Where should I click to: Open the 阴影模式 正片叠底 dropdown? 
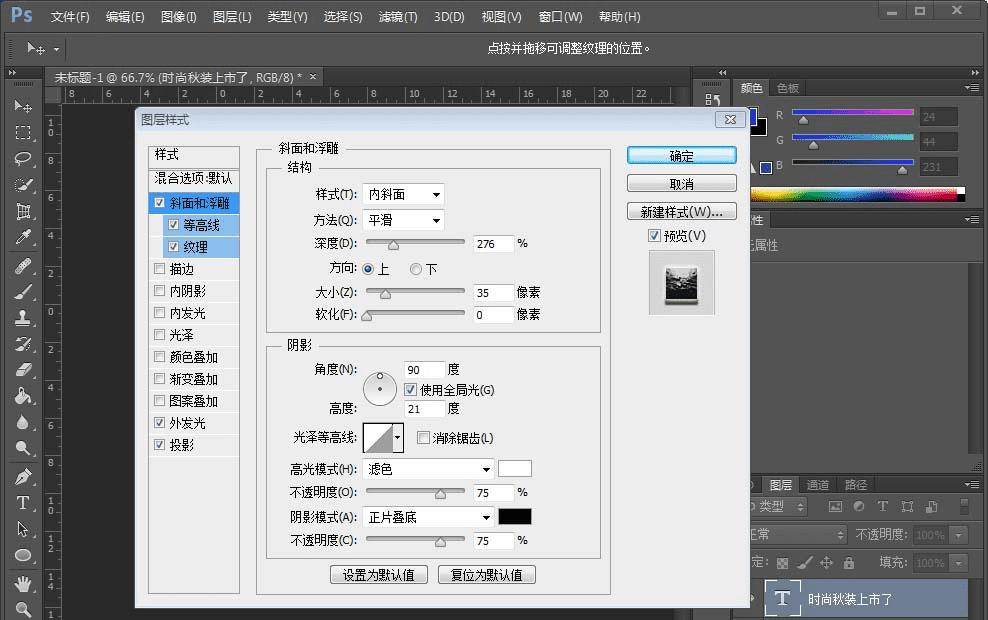tap(429, 517)
